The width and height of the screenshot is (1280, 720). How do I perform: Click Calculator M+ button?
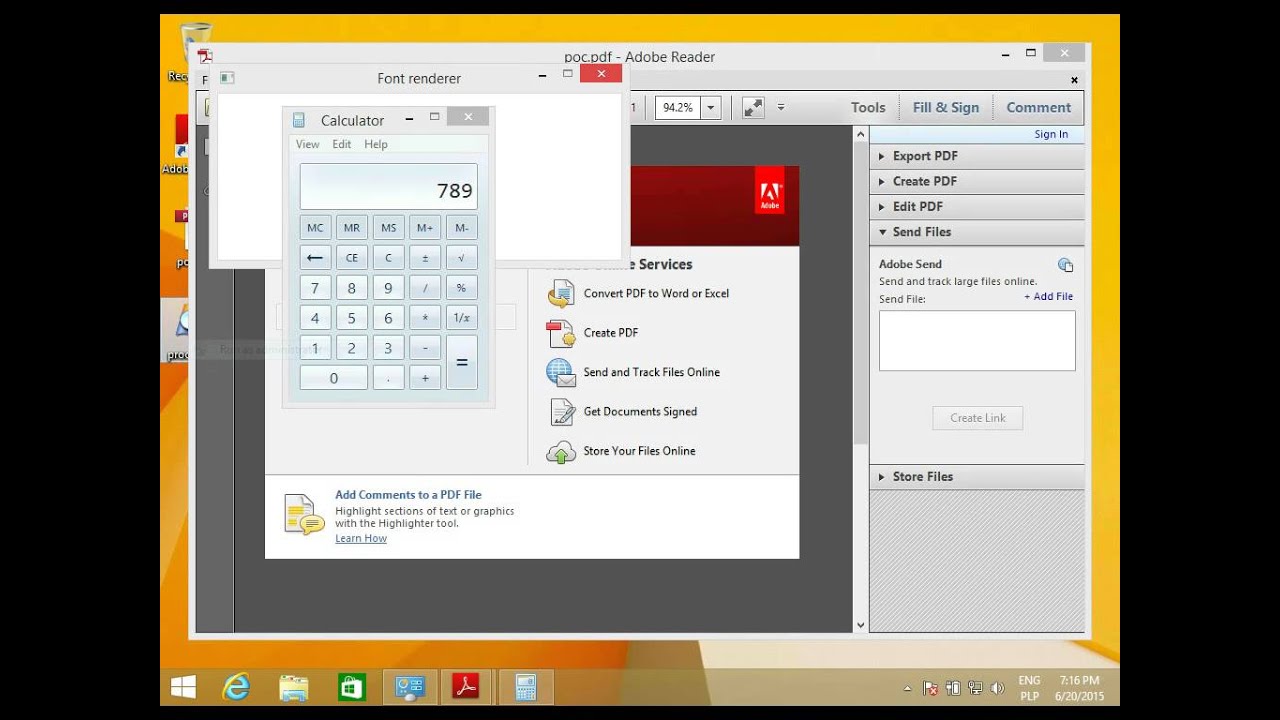coord(425,228)
